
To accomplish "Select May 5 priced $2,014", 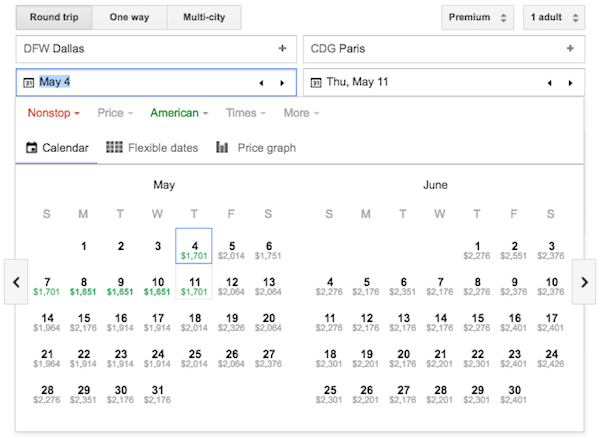I will click(x=231, y=250).
